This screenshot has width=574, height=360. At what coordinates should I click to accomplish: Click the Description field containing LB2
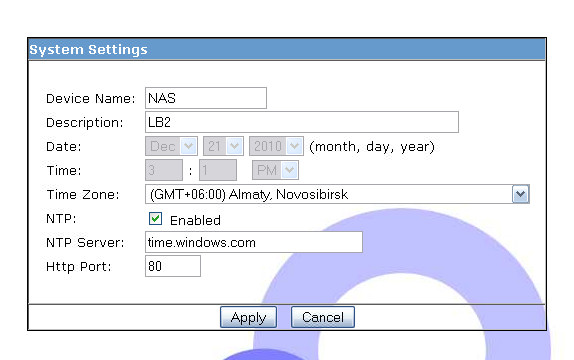point(302,122)
